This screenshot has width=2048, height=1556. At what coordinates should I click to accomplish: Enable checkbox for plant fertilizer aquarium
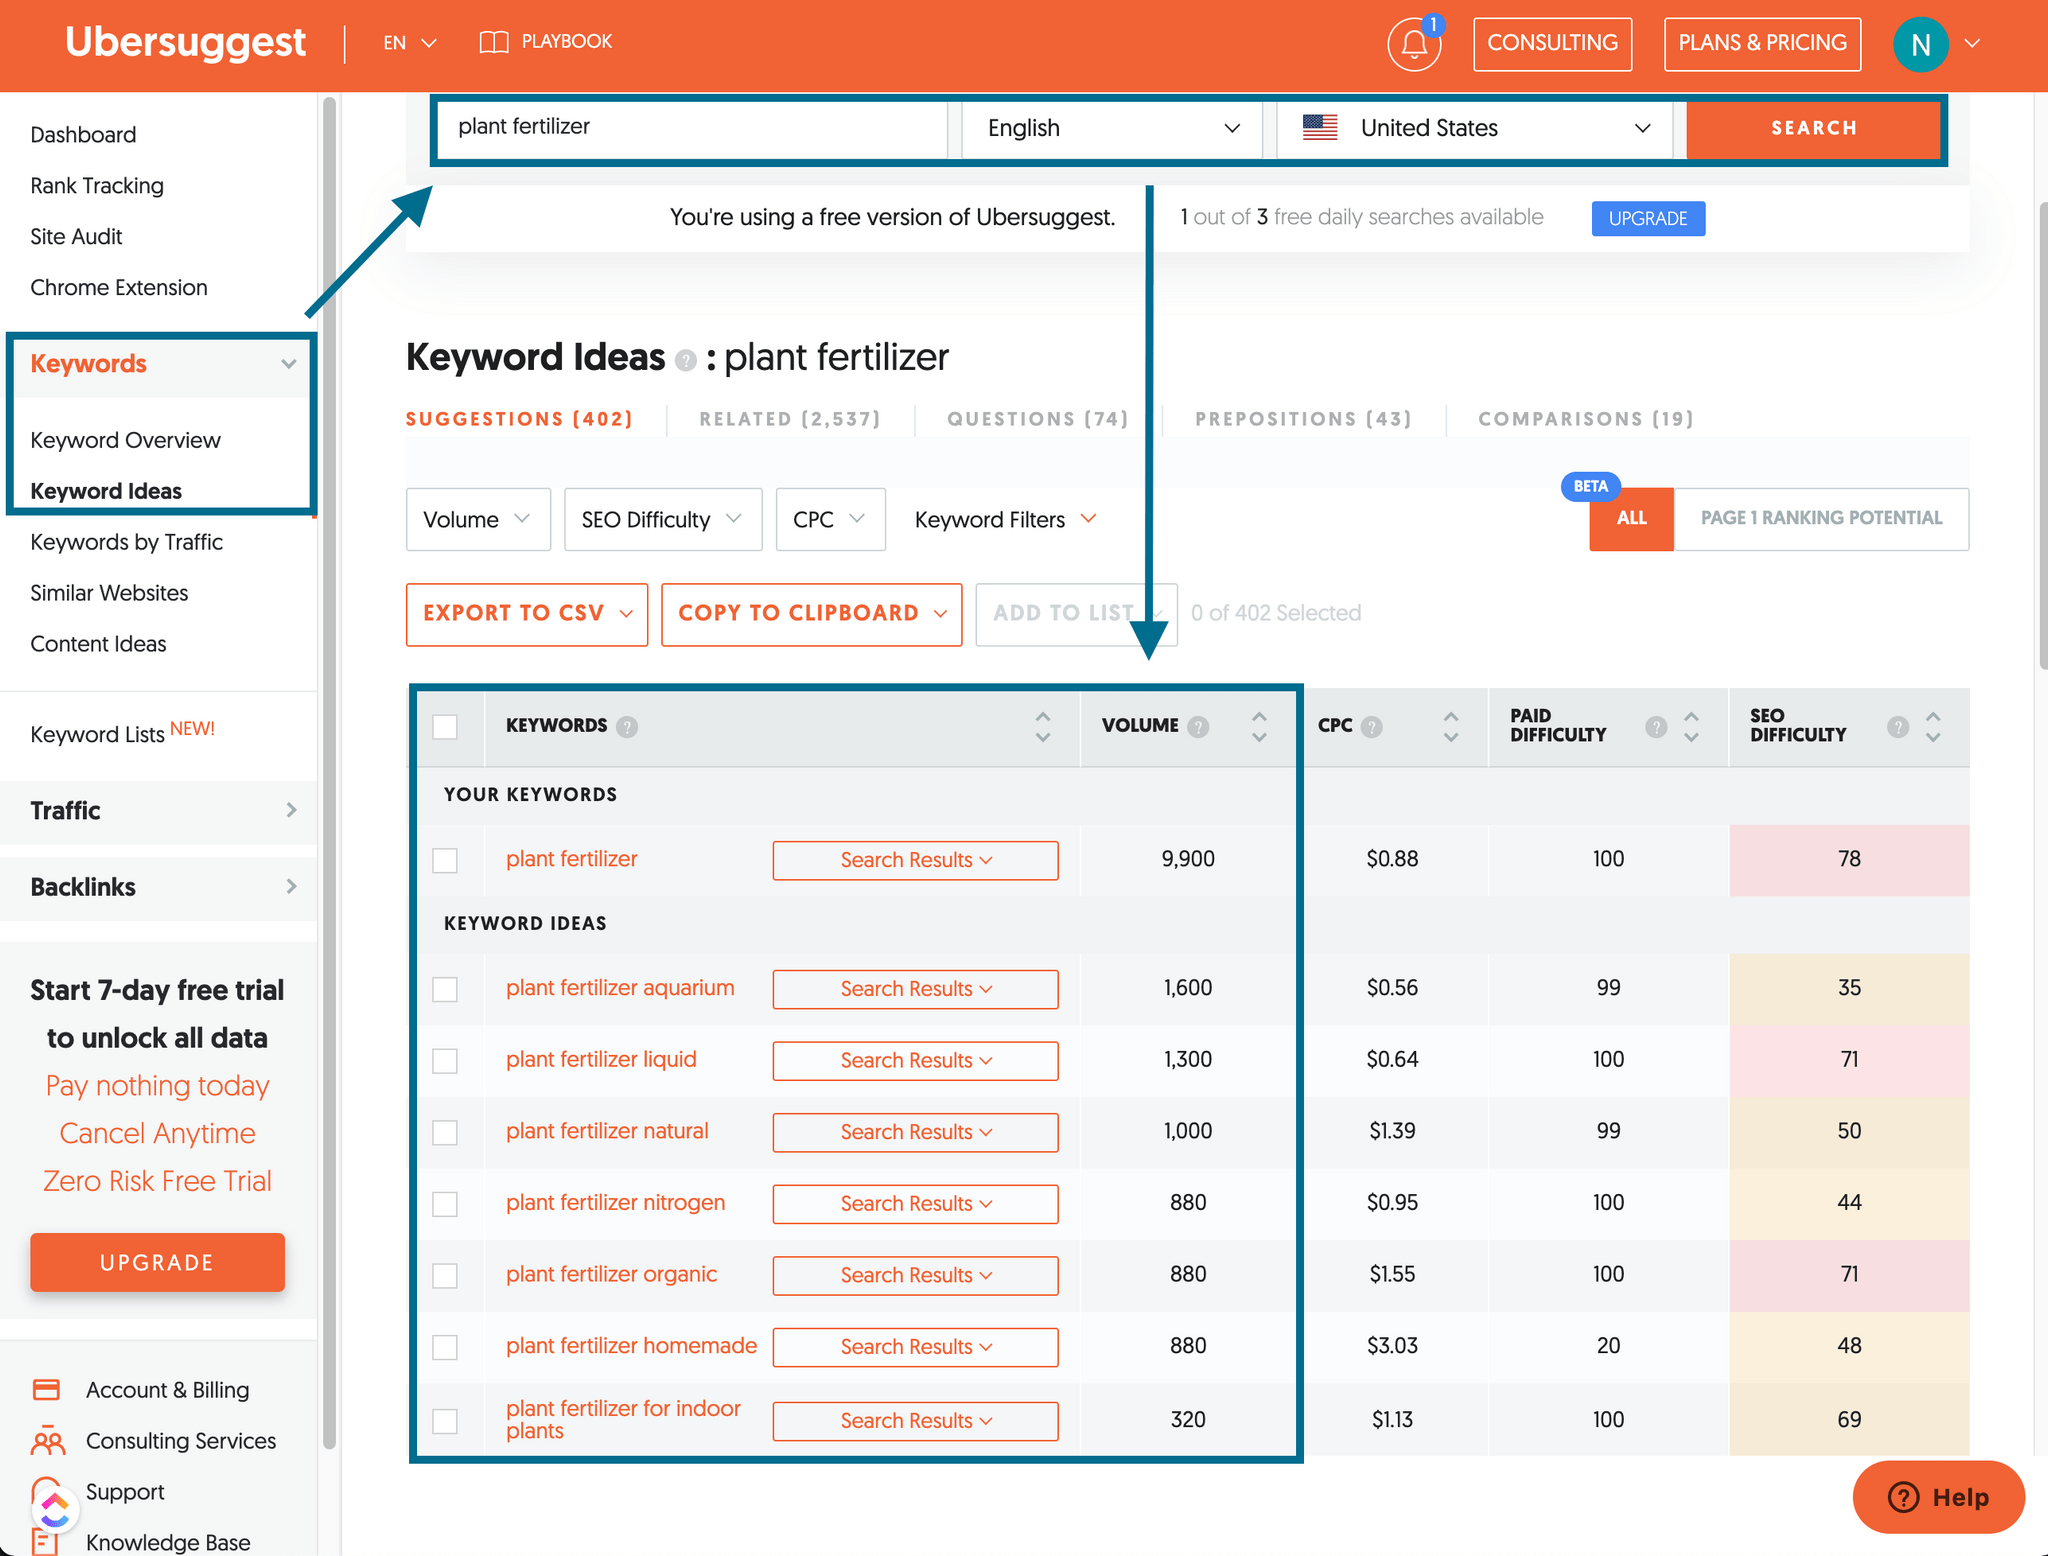pyautogui.click(x=449, y=987)
